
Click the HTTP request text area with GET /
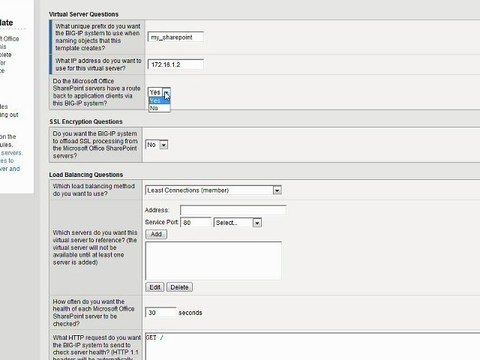313,346
